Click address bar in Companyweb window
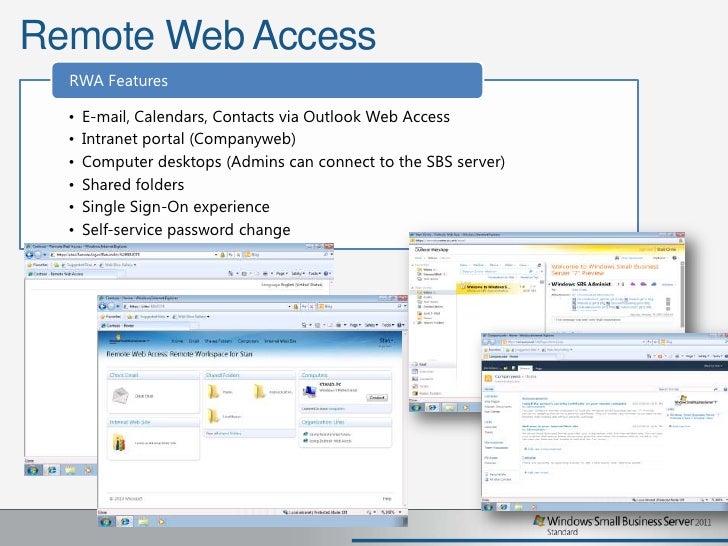Image resolution: width=728 pixels, height=546 pixels. [573, 342]
